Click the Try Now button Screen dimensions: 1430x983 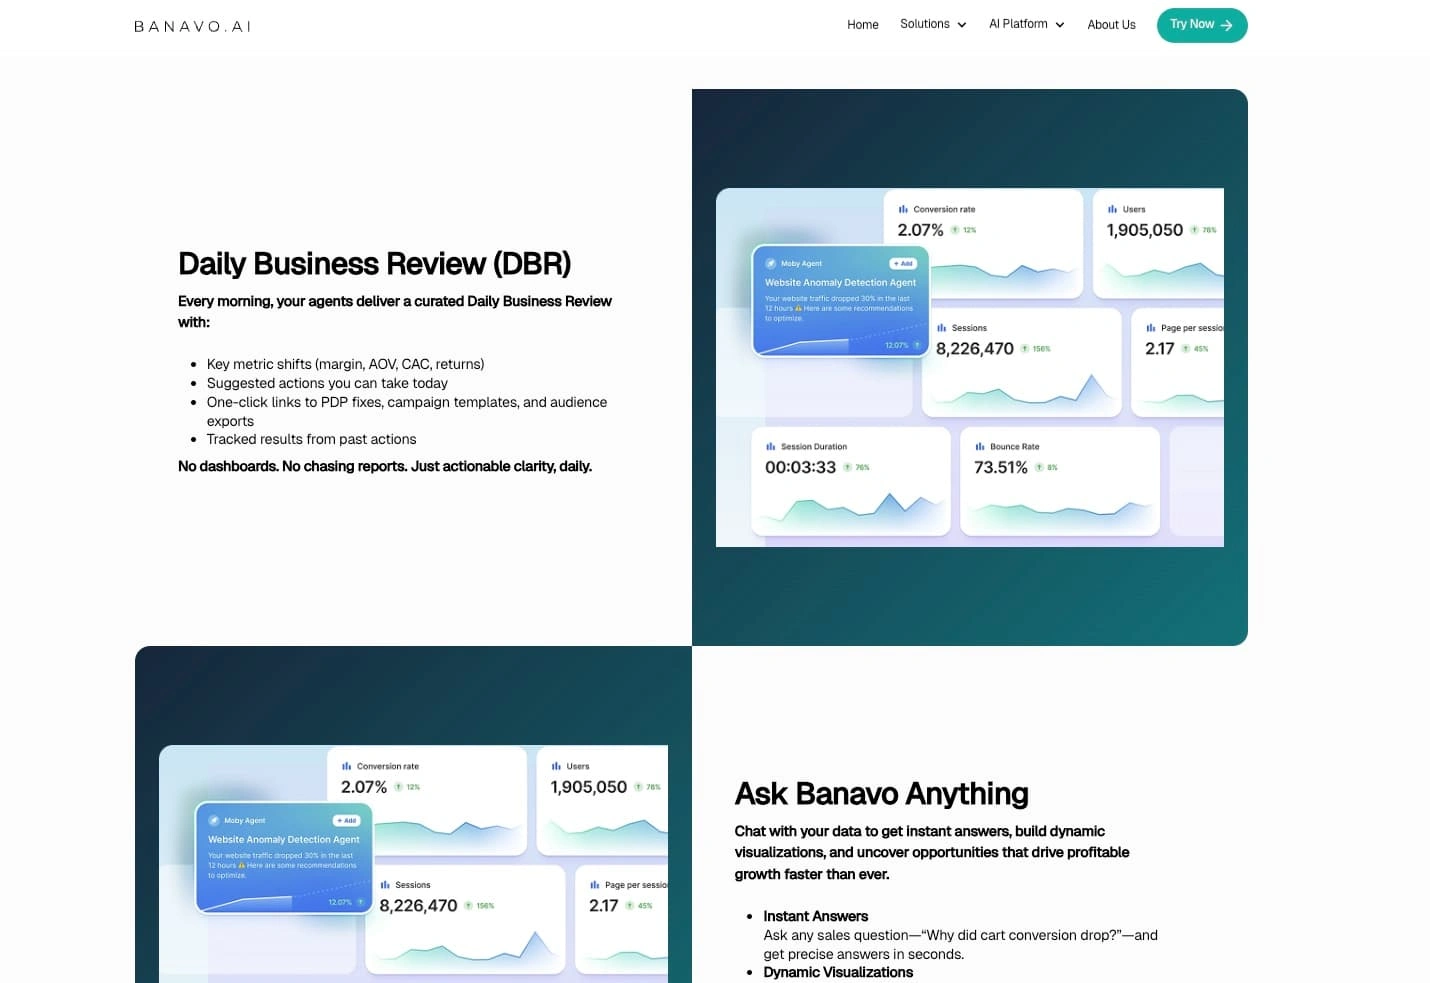pos(1202,25)
